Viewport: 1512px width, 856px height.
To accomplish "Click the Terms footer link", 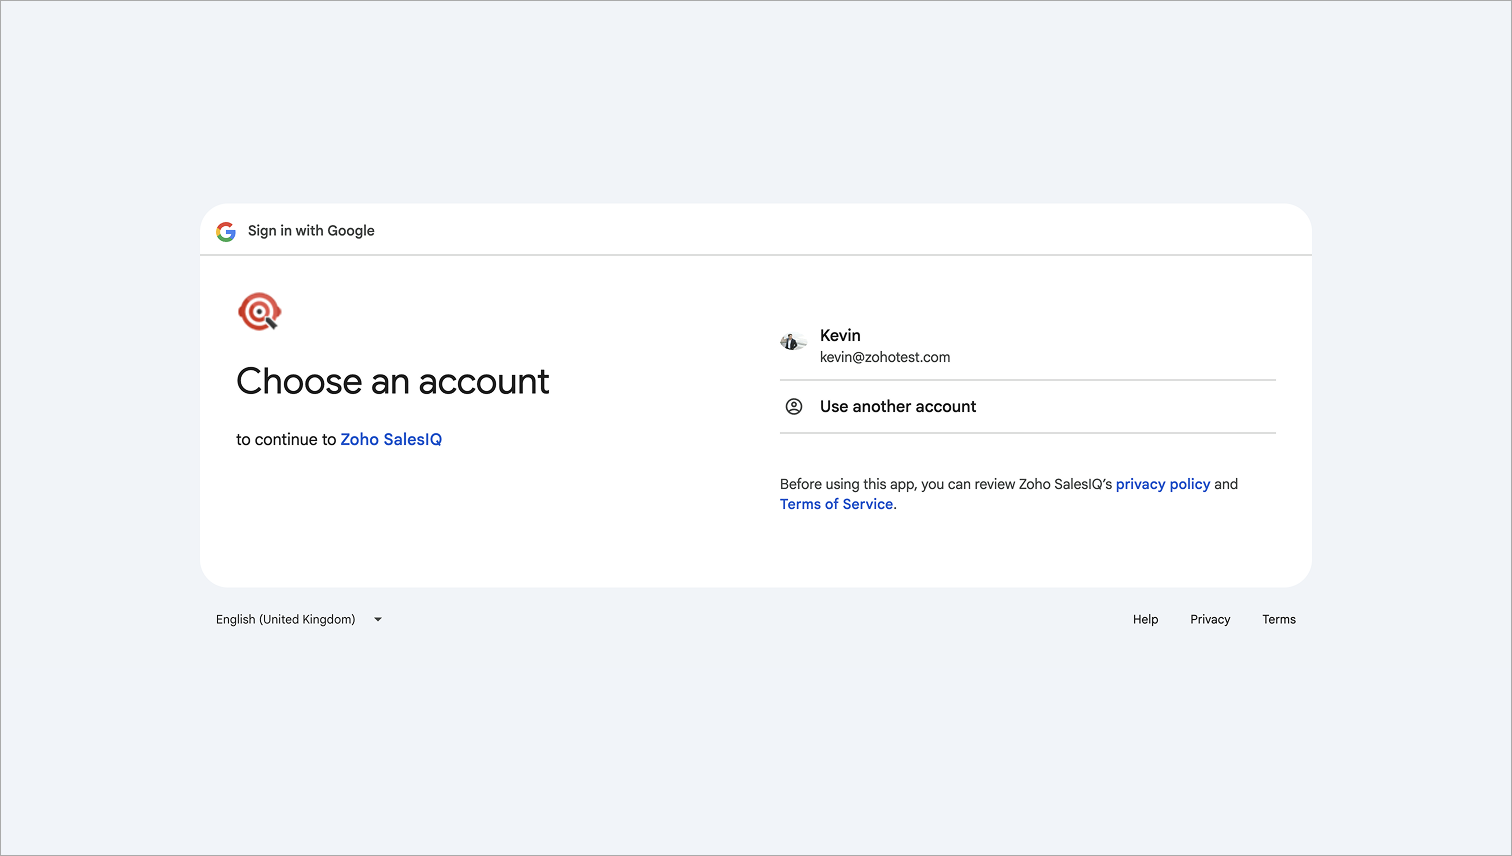I will point(1278,620).
